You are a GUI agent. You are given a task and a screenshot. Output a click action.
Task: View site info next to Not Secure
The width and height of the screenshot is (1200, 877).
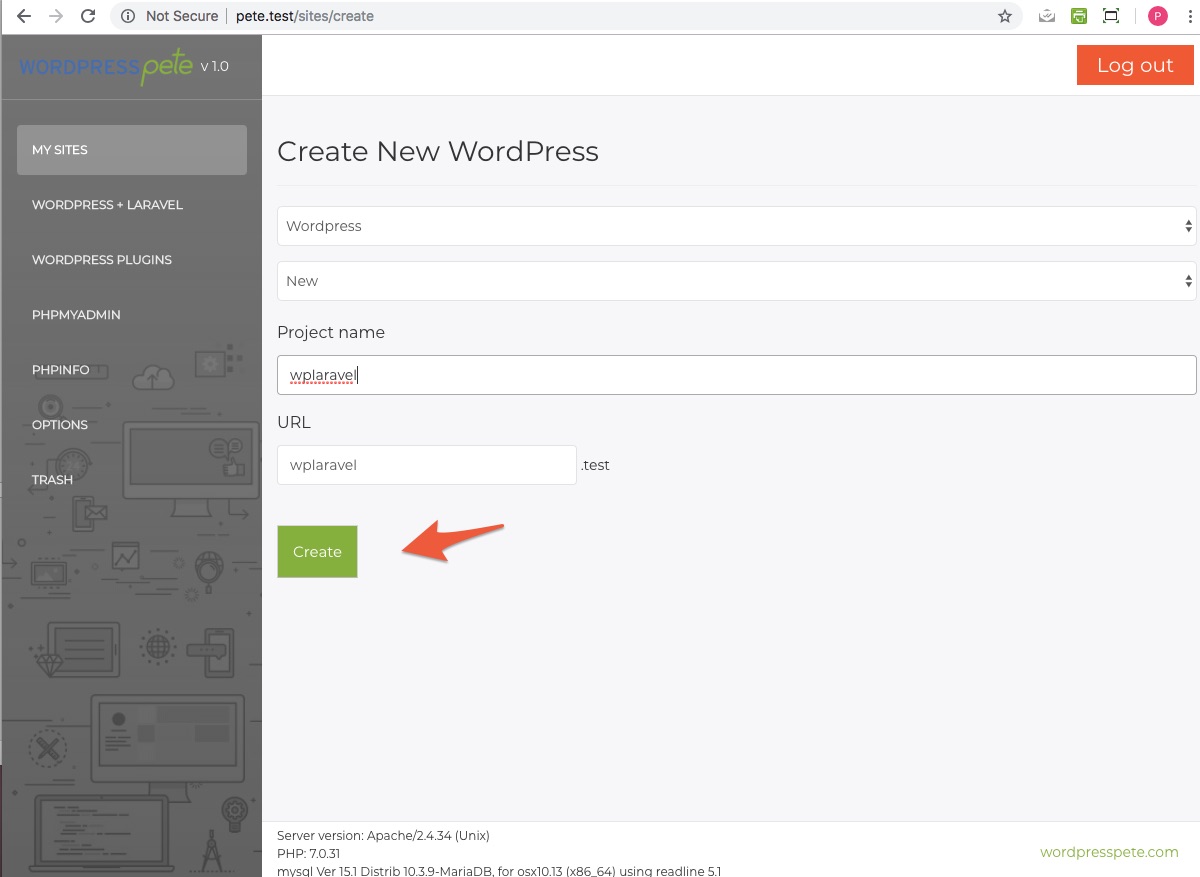[128, 16]
